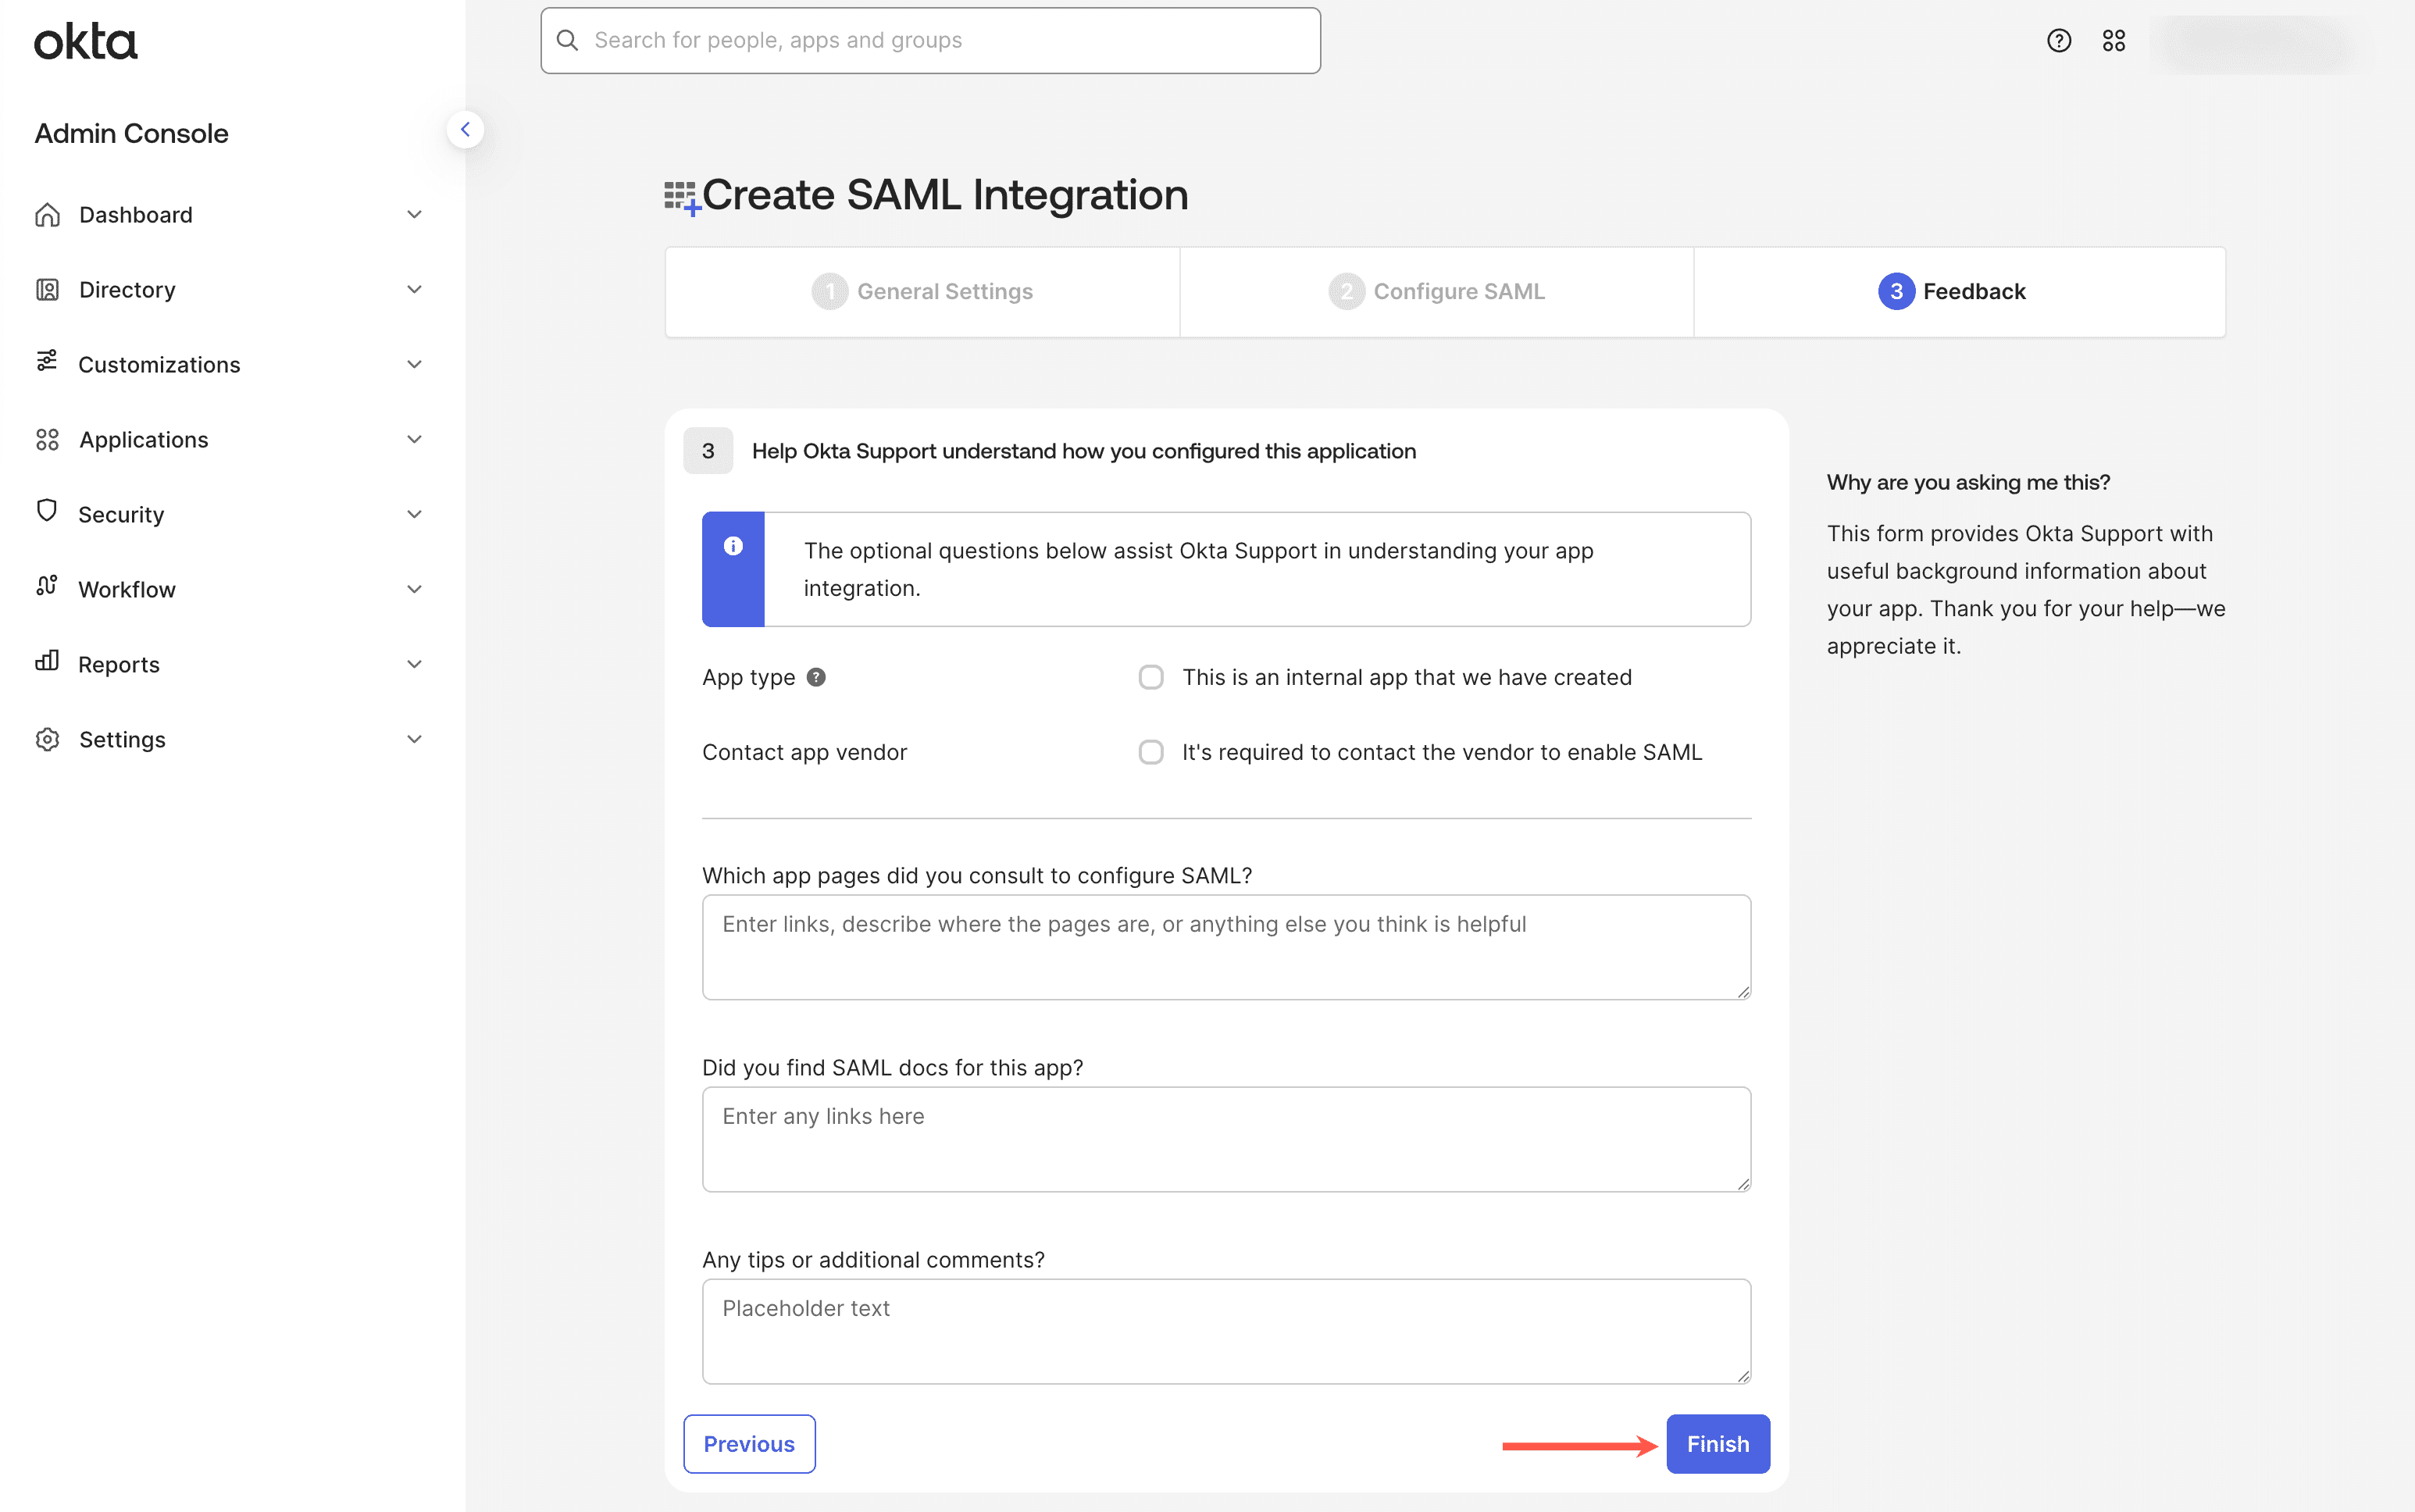This screenshot has width=2415, height=1512.
Task: Select the Security shield icon
Action: point(47,513)
